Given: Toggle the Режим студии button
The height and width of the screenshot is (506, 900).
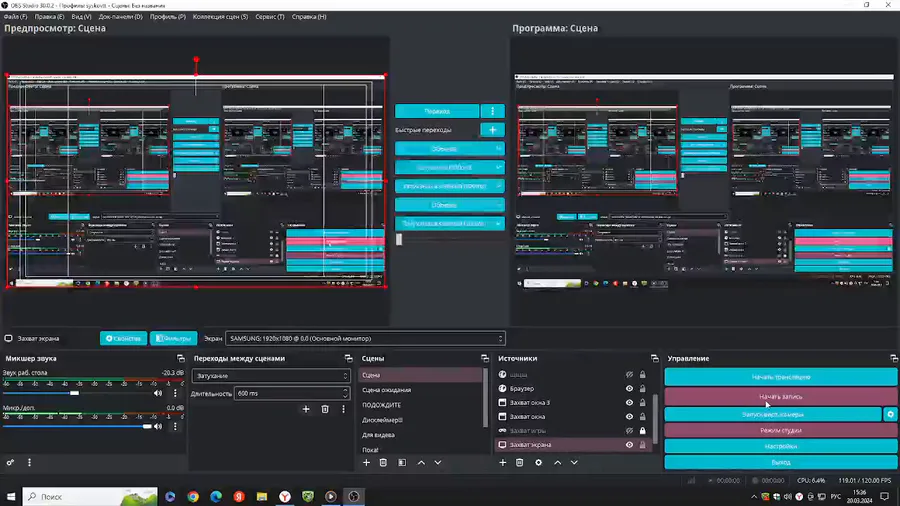Looking at the screenshot, I should tap(781, 430).
